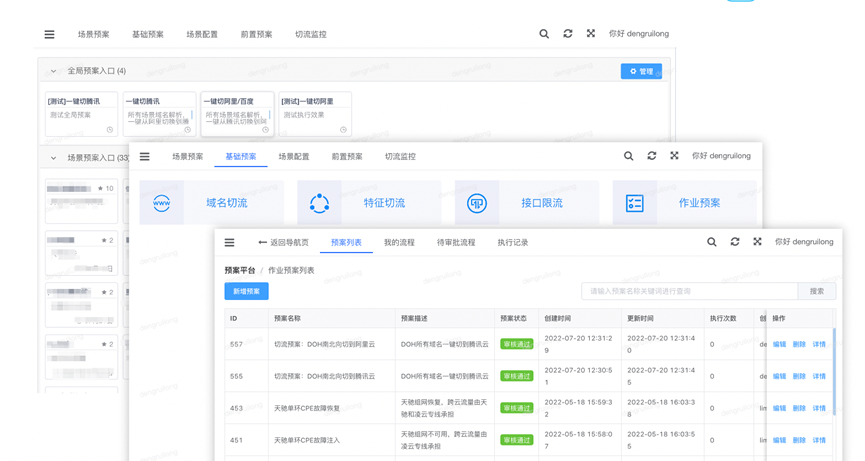
Task: Click the blue 新增预案 button
Action: 246,291
